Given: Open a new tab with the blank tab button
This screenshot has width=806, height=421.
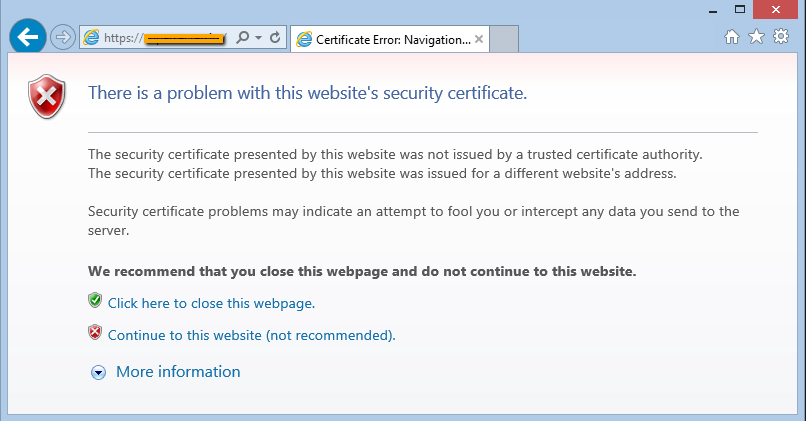Looking at the screenshot, I should [x=505, y=40].
